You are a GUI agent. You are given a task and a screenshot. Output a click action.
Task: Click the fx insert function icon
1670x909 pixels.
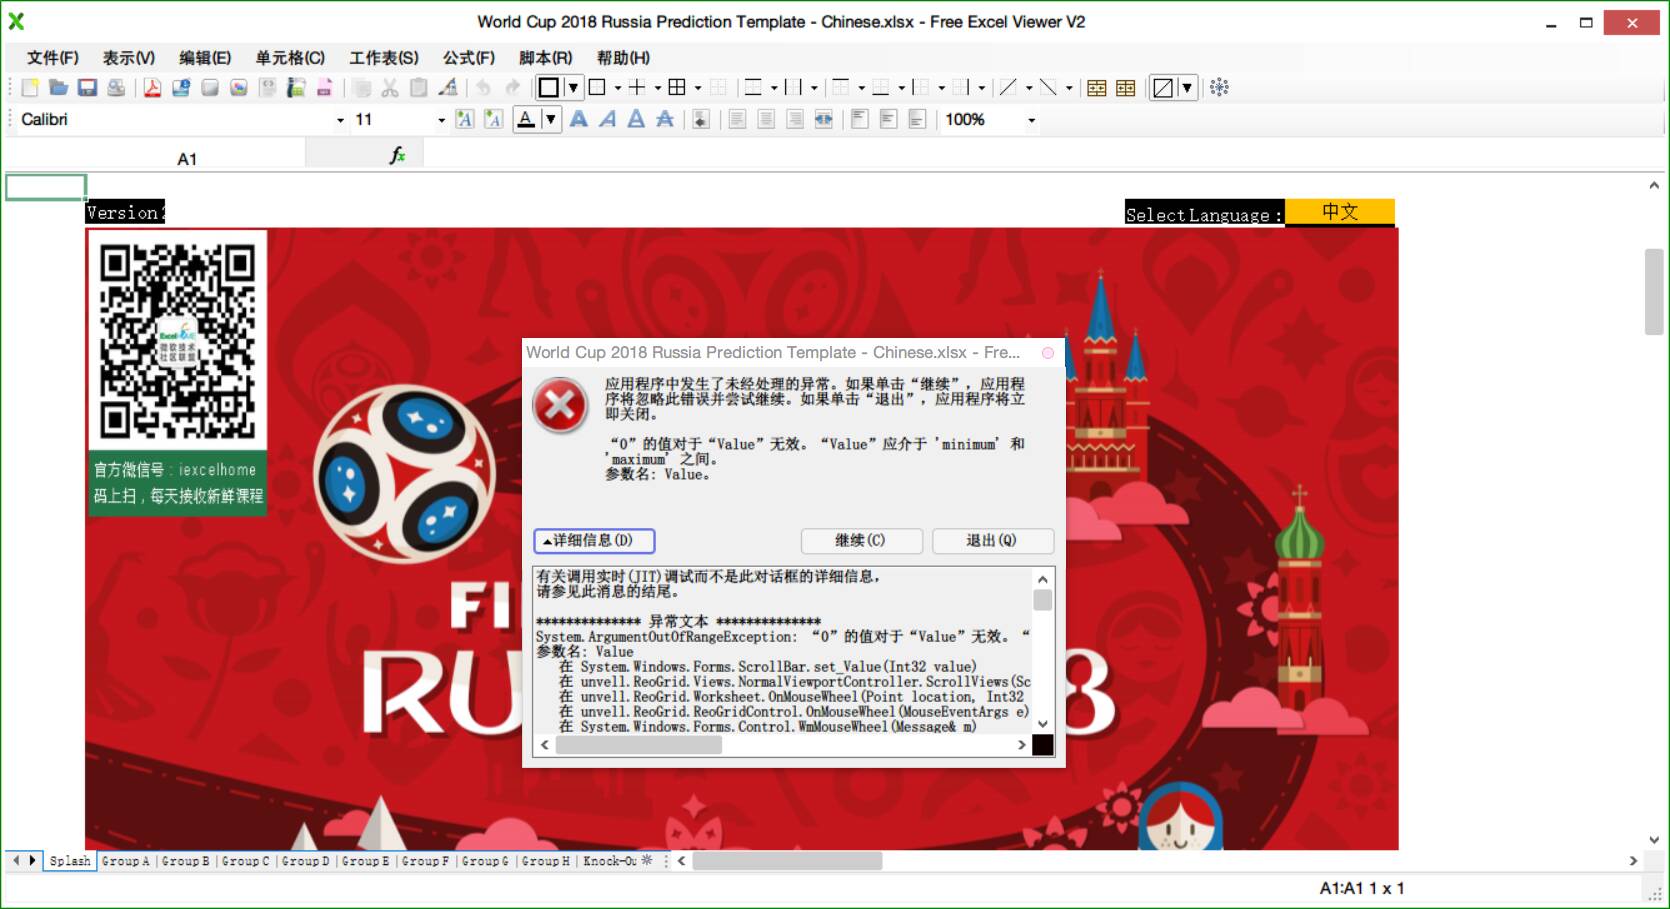click(397, 155)
